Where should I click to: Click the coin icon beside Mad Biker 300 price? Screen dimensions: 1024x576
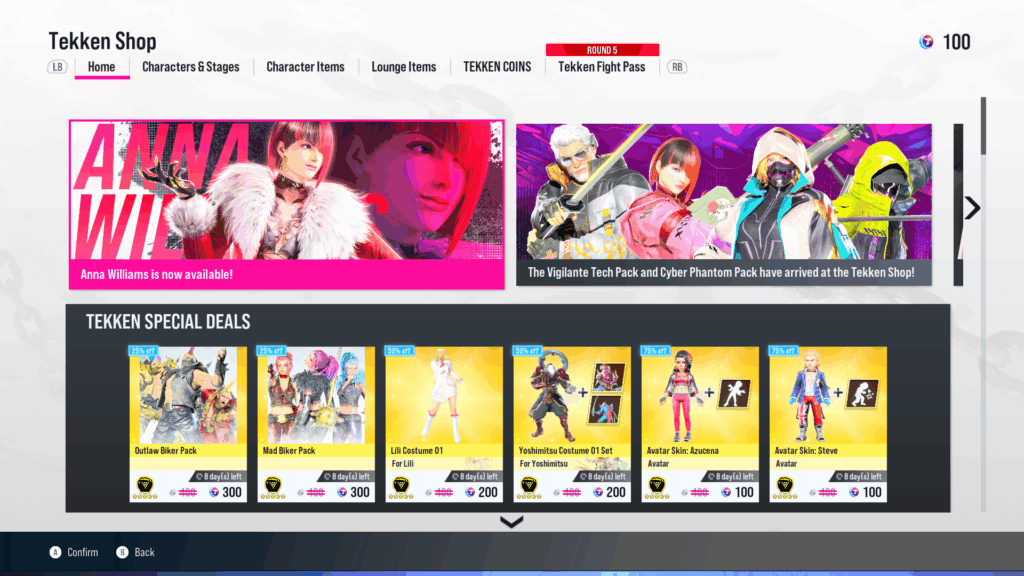pos(342,492)
